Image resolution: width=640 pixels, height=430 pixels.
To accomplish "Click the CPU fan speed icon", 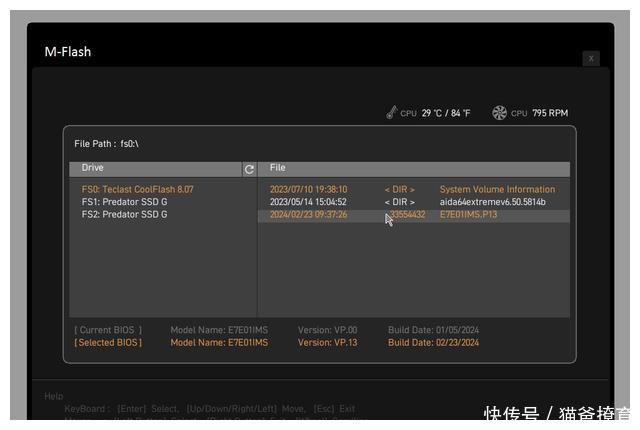I will (x=499, y=113).
